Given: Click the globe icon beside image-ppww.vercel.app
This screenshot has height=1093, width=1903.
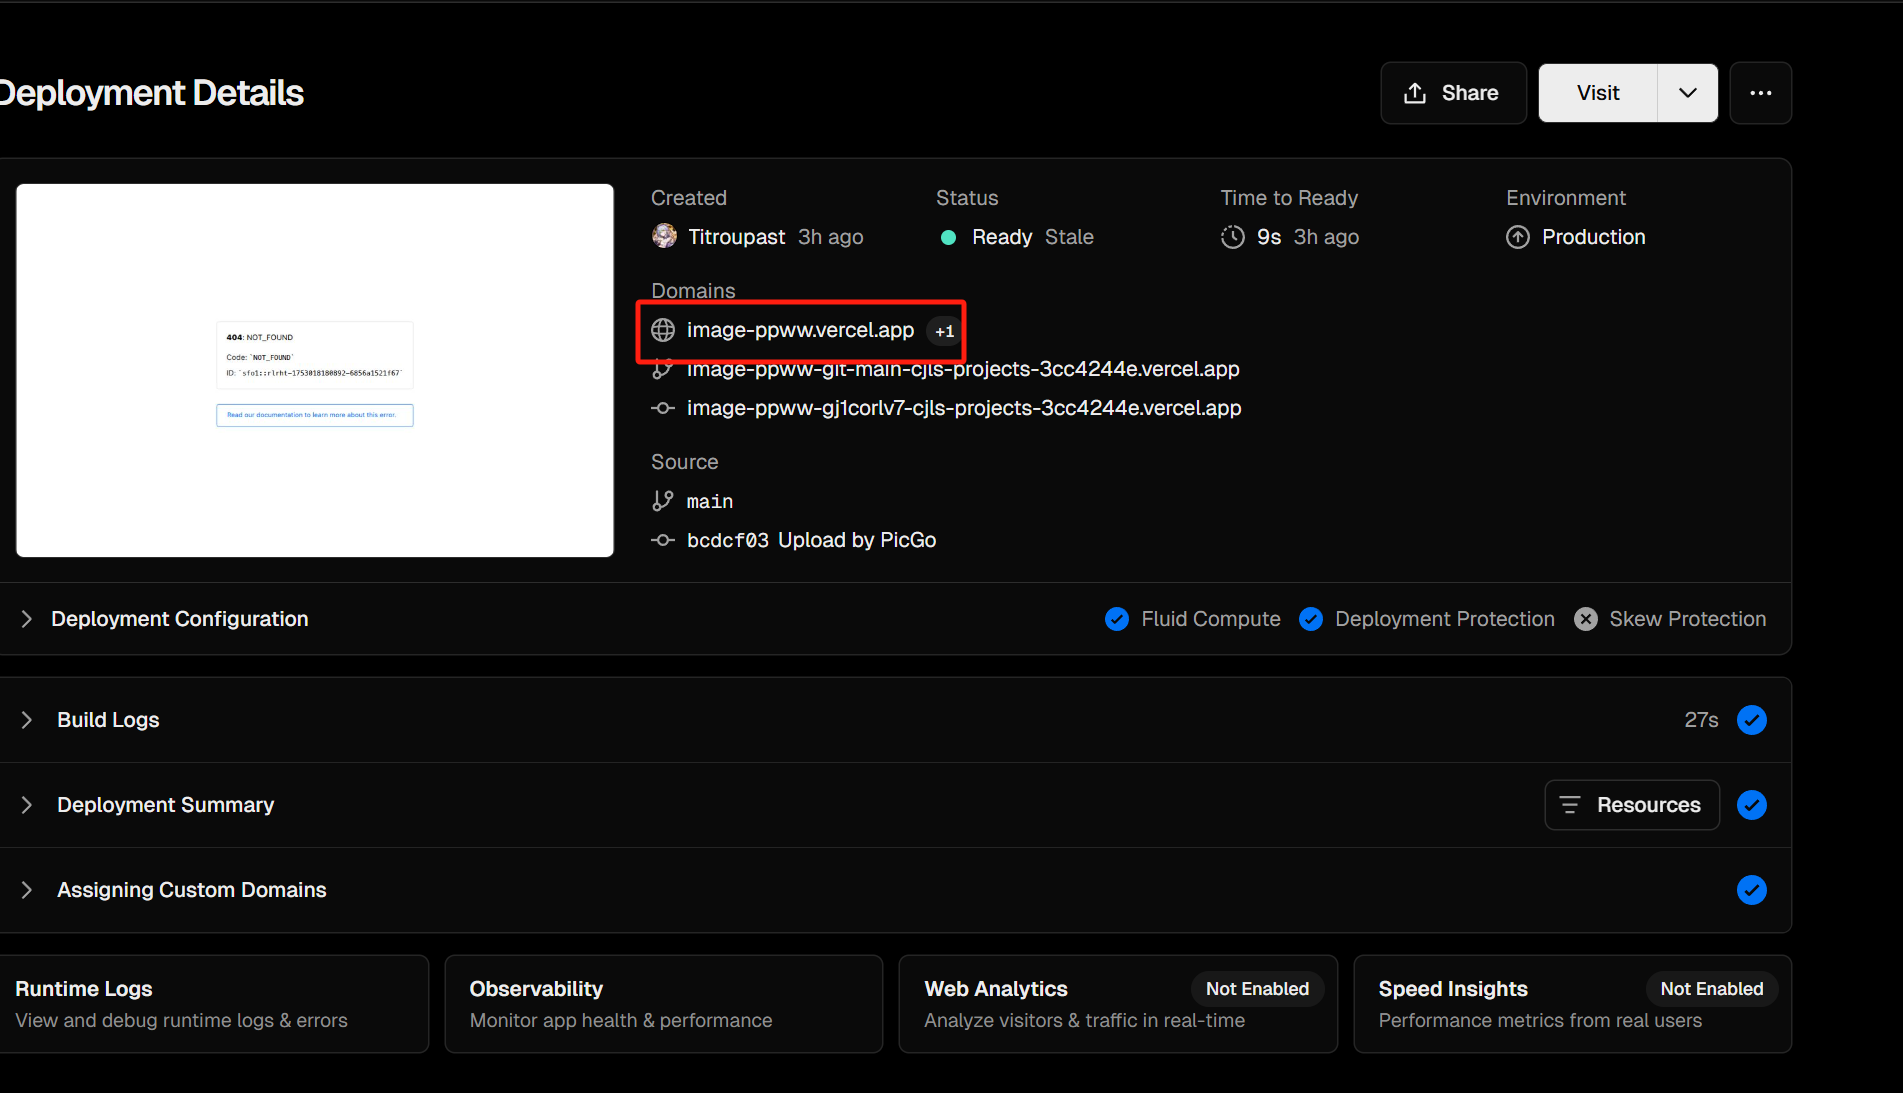Looking at the screenshot, I should click(x=663, y=330).
